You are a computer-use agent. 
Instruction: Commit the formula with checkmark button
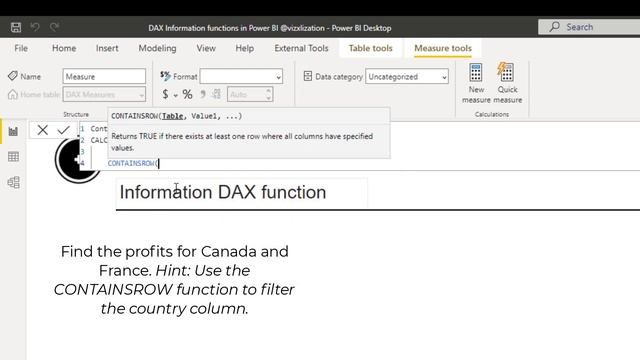(x=63, y=130)
